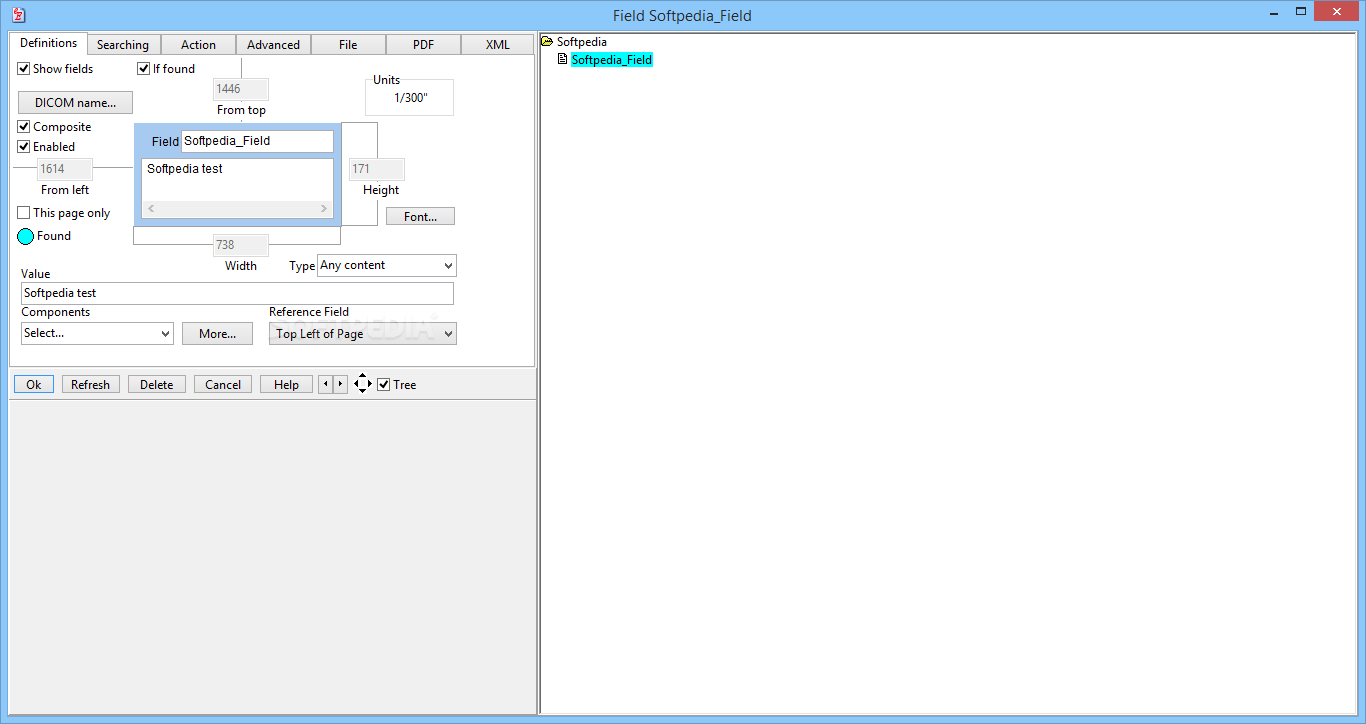1366x724 pixels.
Task: Click the Softpedia folder icon in the tree
Action: pyautogui.click(x=547, y=42)
